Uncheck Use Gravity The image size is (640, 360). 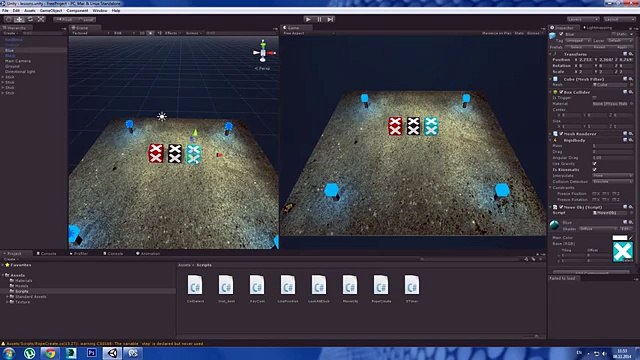point(595,164)
